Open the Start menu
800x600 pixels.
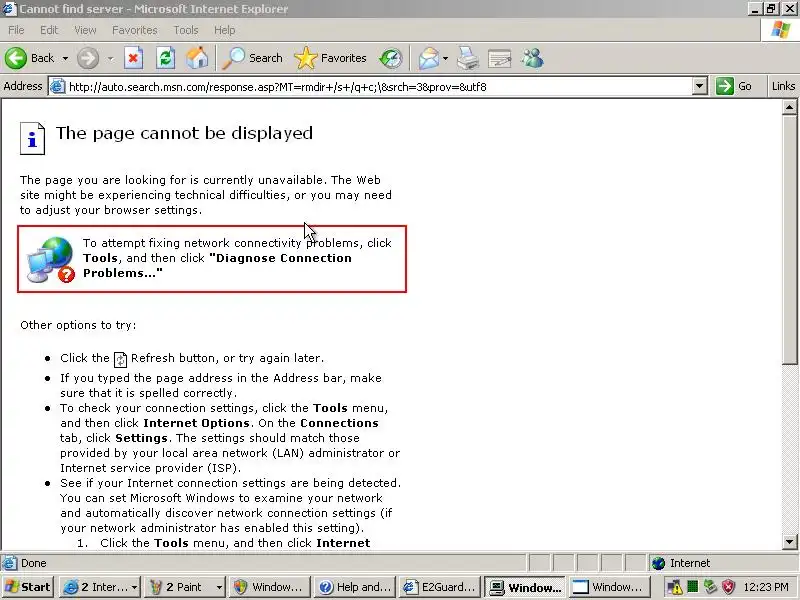pyautogui.click(x=28, y=587)
